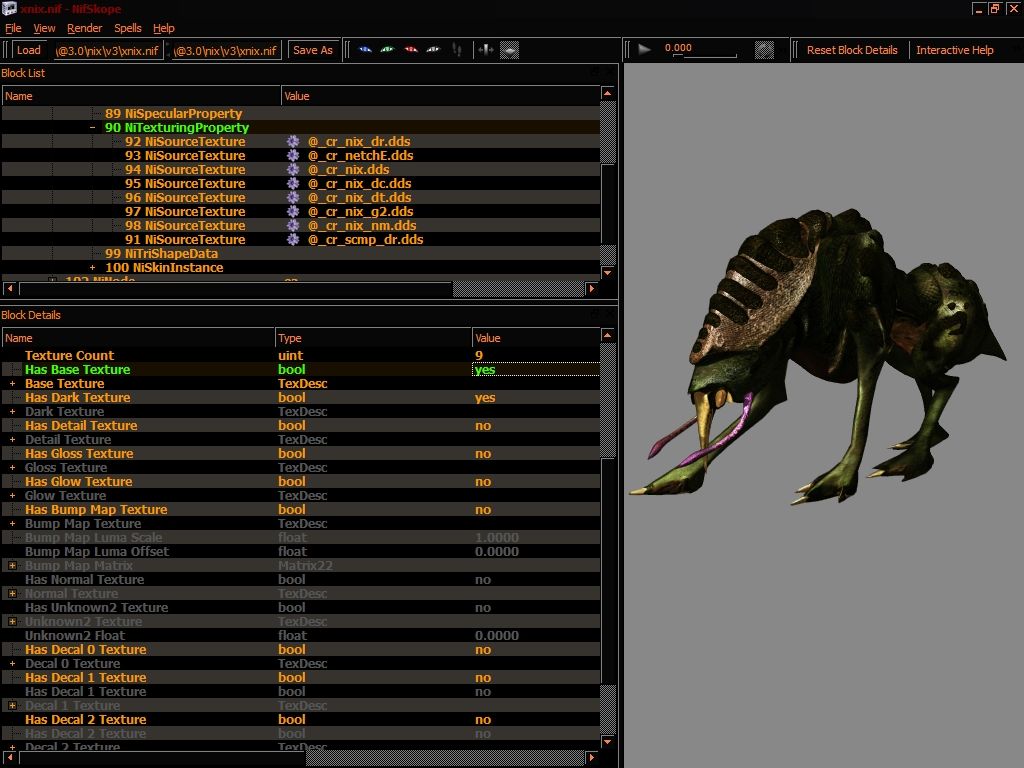Click the Texture Count value 9
The width and height of the screenshot is (1024, 768).
[x=479, y=356]
